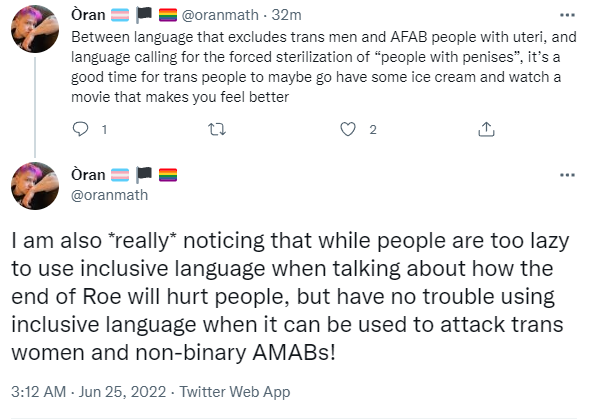This screenshot has height=419, width=590.
Task: Open the Twitter Web App source link
Action: pyautogui.click(x=234, y=392)
